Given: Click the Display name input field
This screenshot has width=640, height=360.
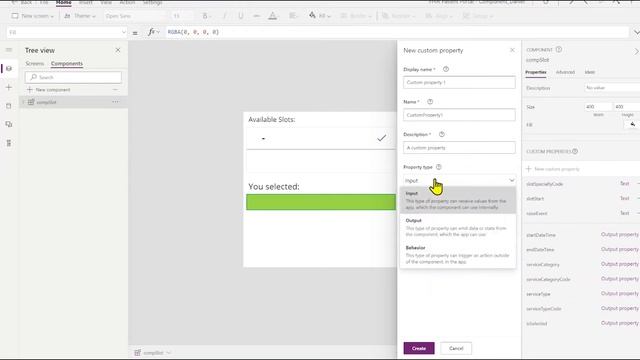Looking at the screenshot, I should coord(459,82).
